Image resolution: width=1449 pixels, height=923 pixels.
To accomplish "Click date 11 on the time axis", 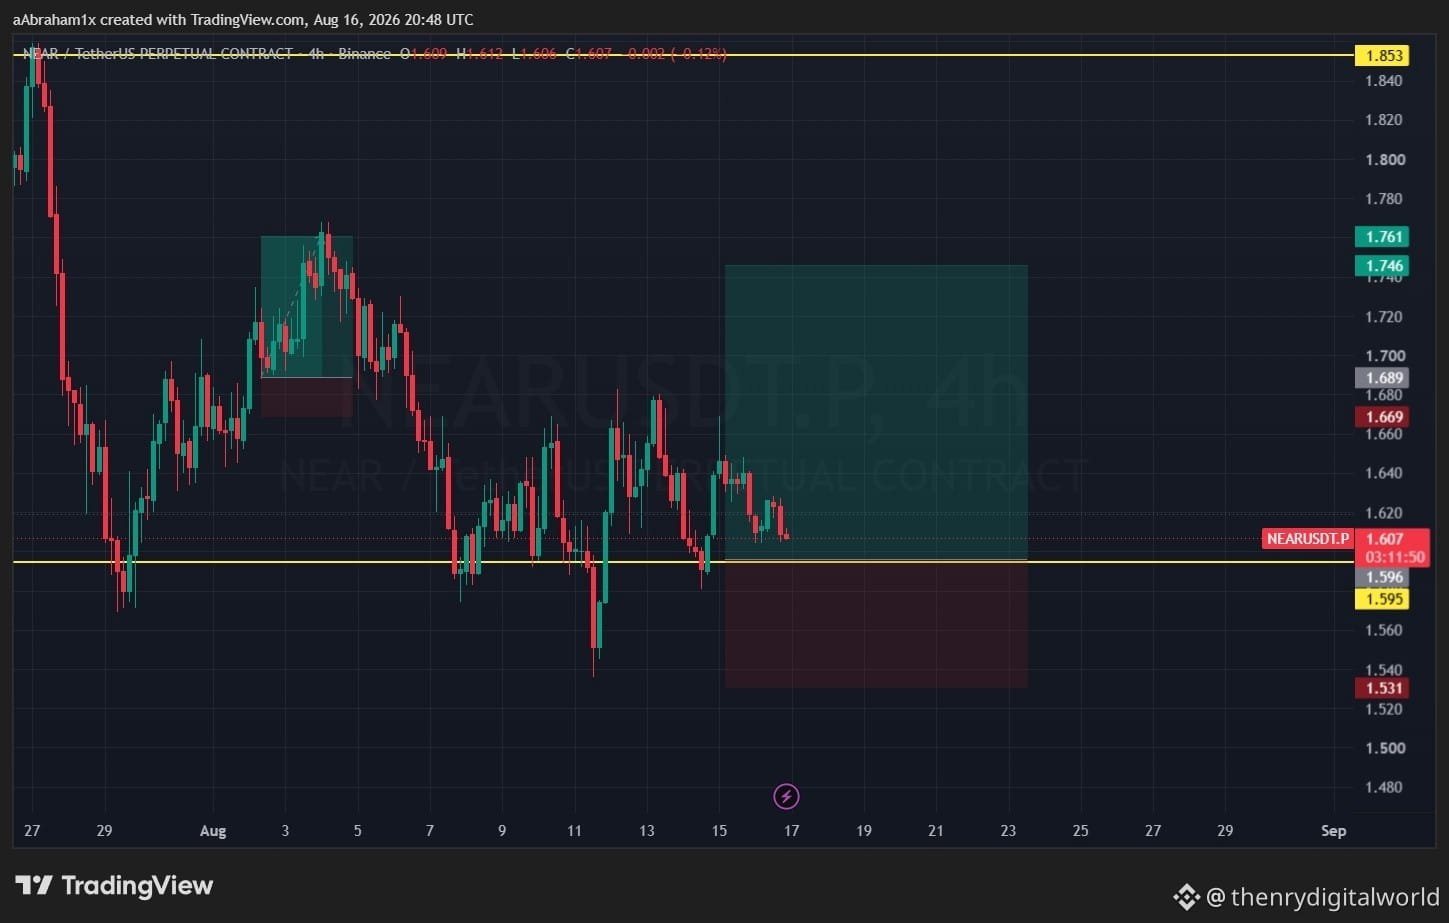I will pyautogui.click(x=574, y=831).
